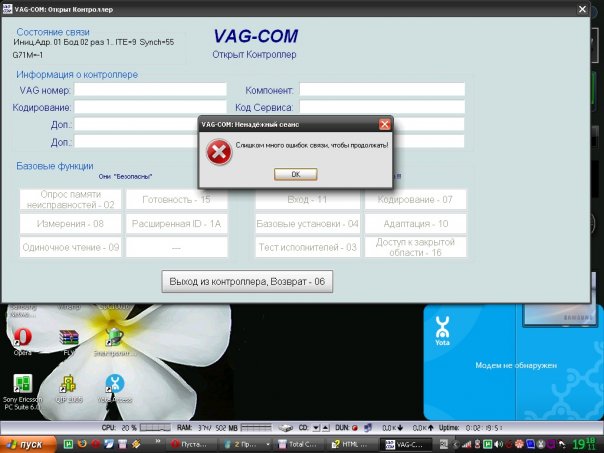Click 'Кодирование - 07' button

[x=415, y=200]
